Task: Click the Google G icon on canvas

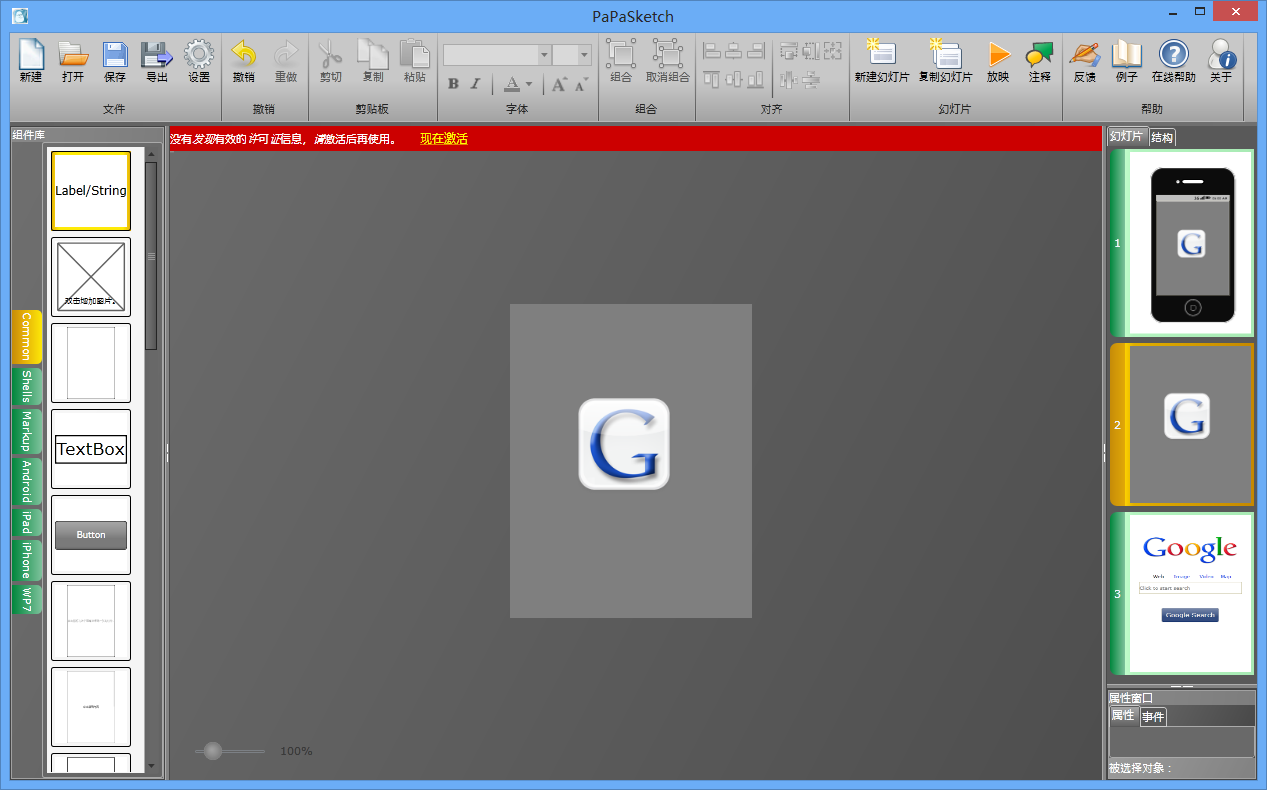Action: [x=624, y=444]
